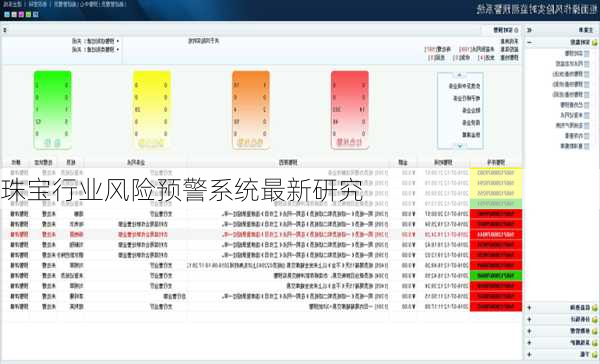600x364 pixels.
Task: Click the small toggle icon left of tab bar
Action: pos(5,30)
